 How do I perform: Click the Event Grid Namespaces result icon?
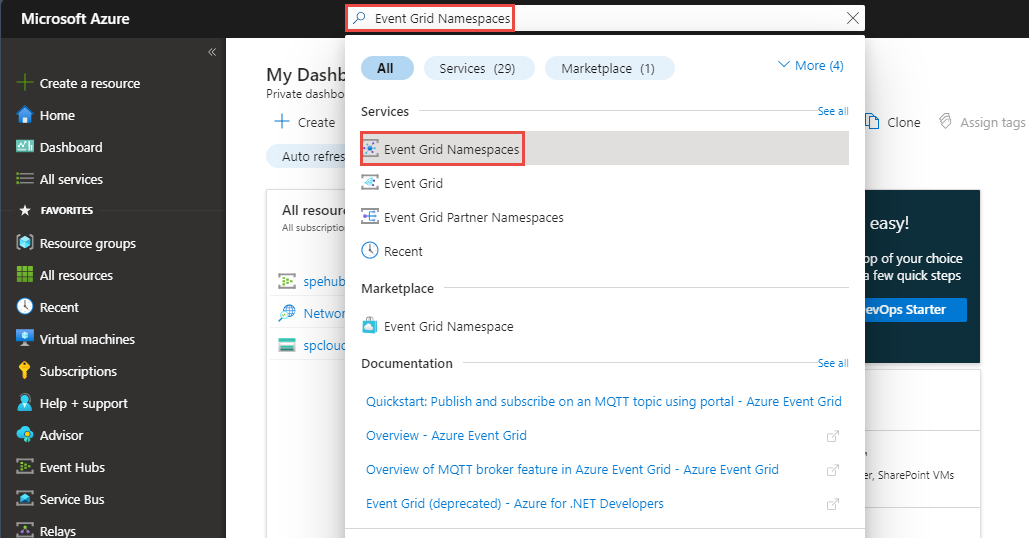click(370, 149)
